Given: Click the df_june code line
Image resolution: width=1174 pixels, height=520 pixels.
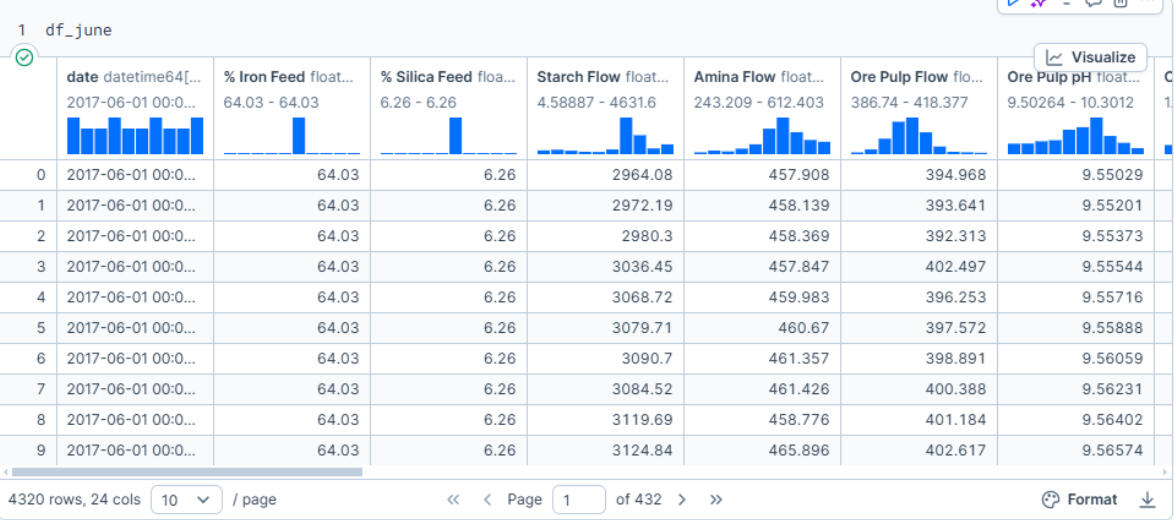Looking at the screenshot, I should coord(78,30).
